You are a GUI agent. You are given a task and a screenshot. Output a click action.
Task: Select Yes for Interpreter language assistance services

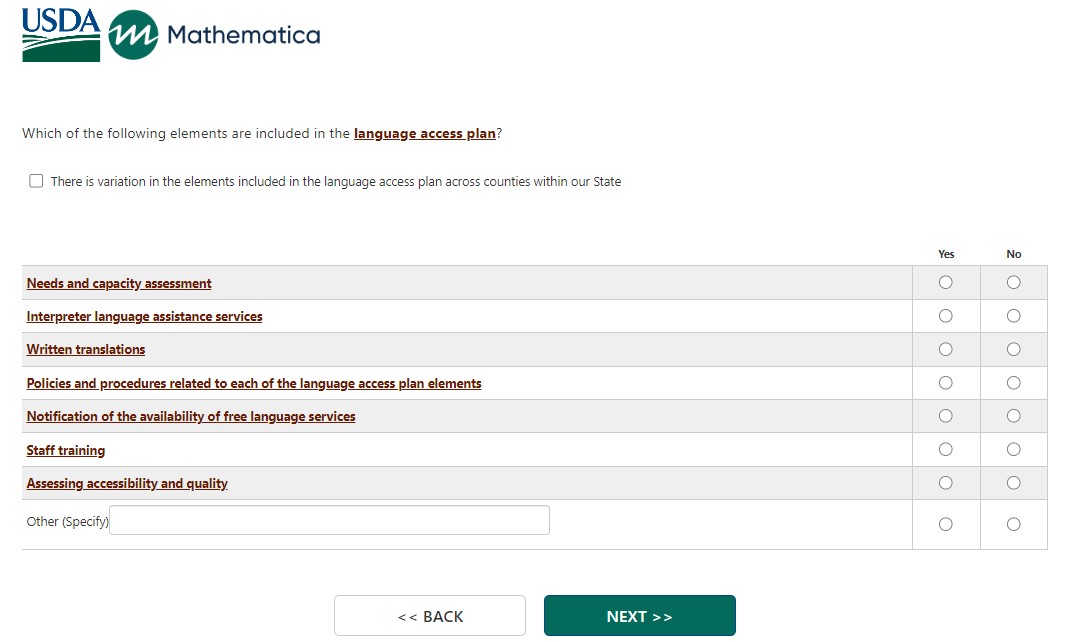pyautogui.click(x=946, y=316)
